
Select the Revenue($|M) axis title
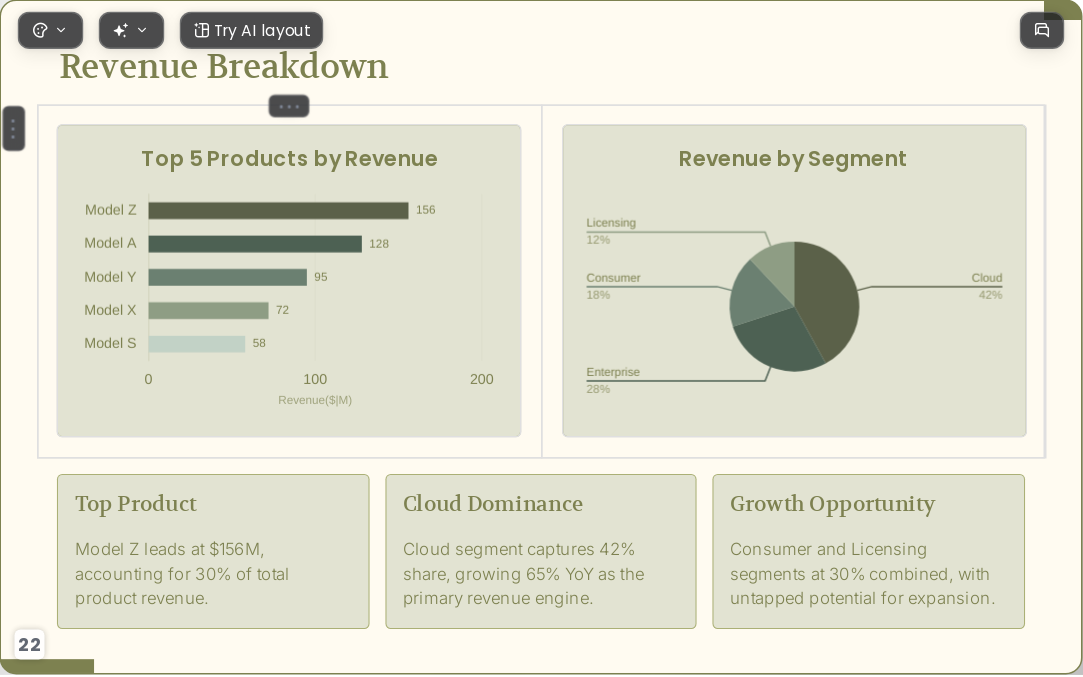[315, 400]
